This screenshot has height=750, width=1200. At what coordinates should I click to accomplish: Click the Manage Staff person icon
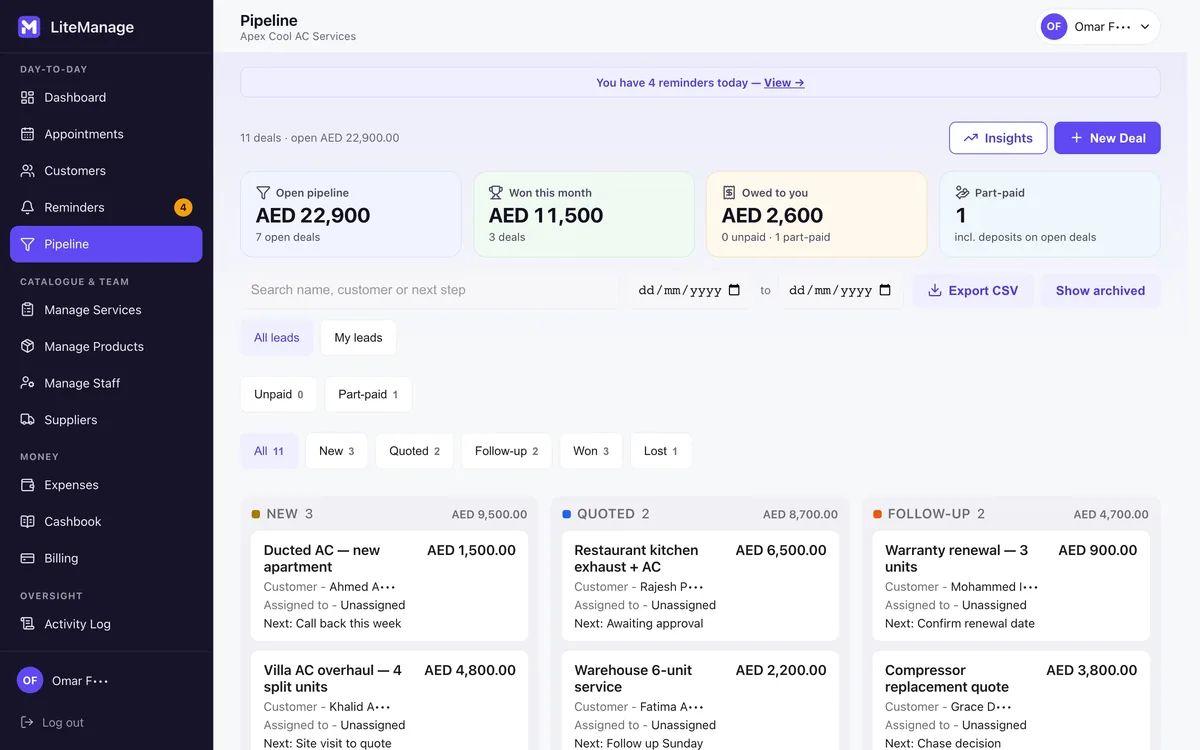tap(28, 383)
